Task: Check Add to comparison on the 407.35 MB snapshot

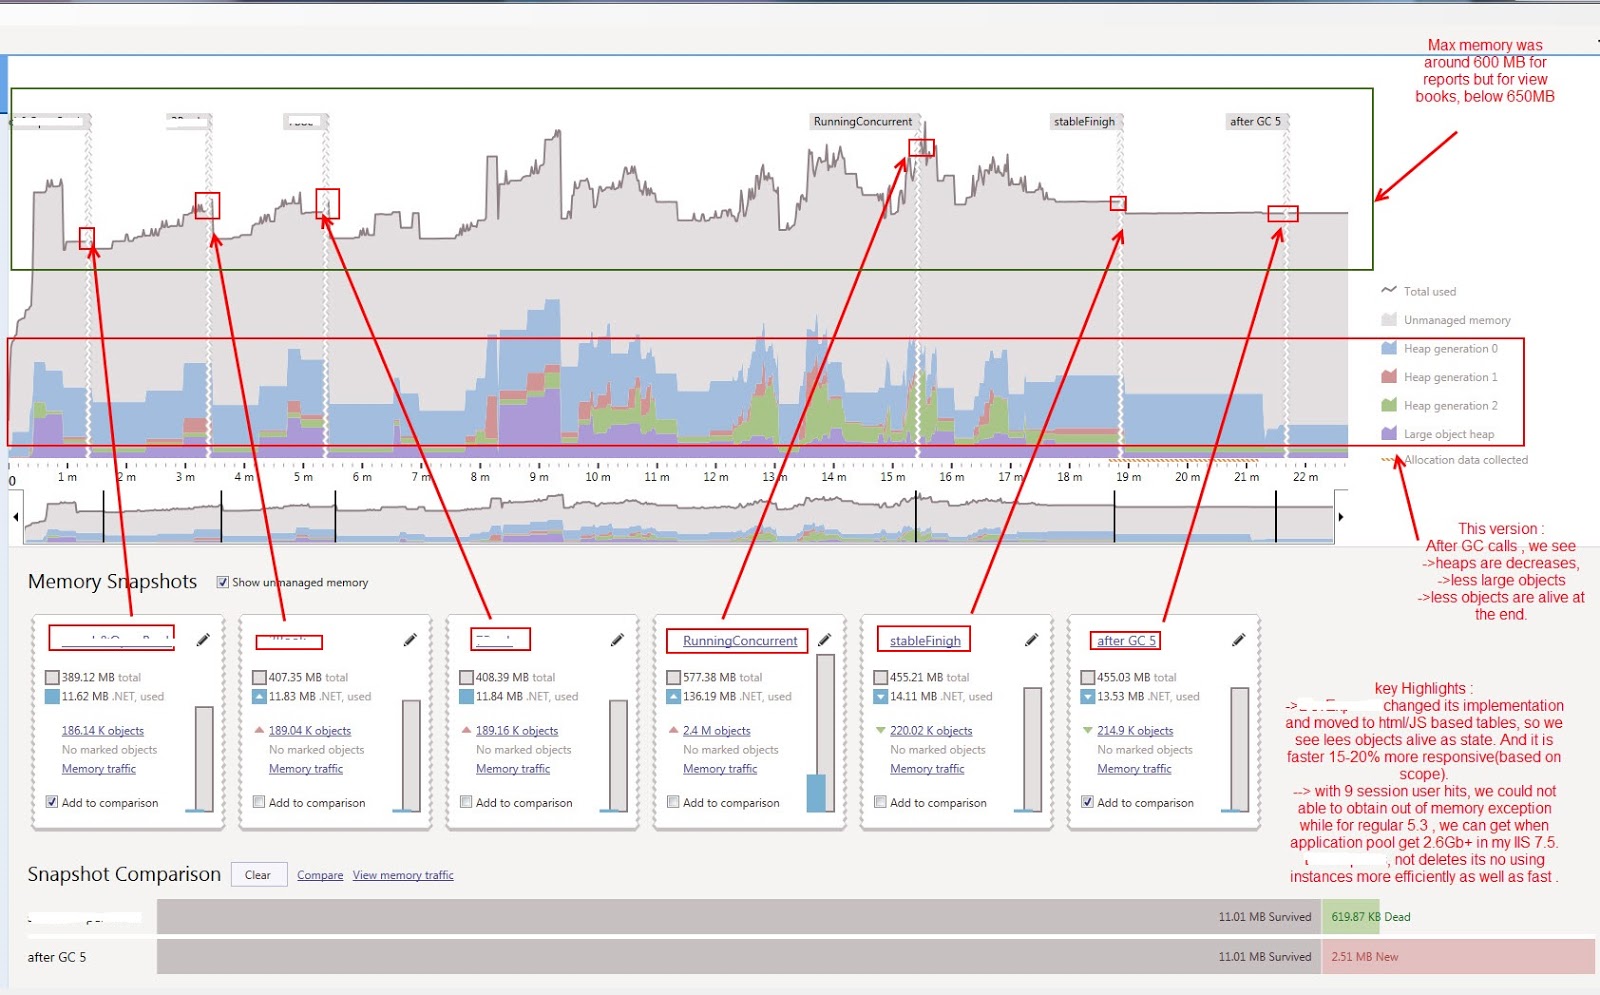Action: pyautogui.click(x=259, y=802)
